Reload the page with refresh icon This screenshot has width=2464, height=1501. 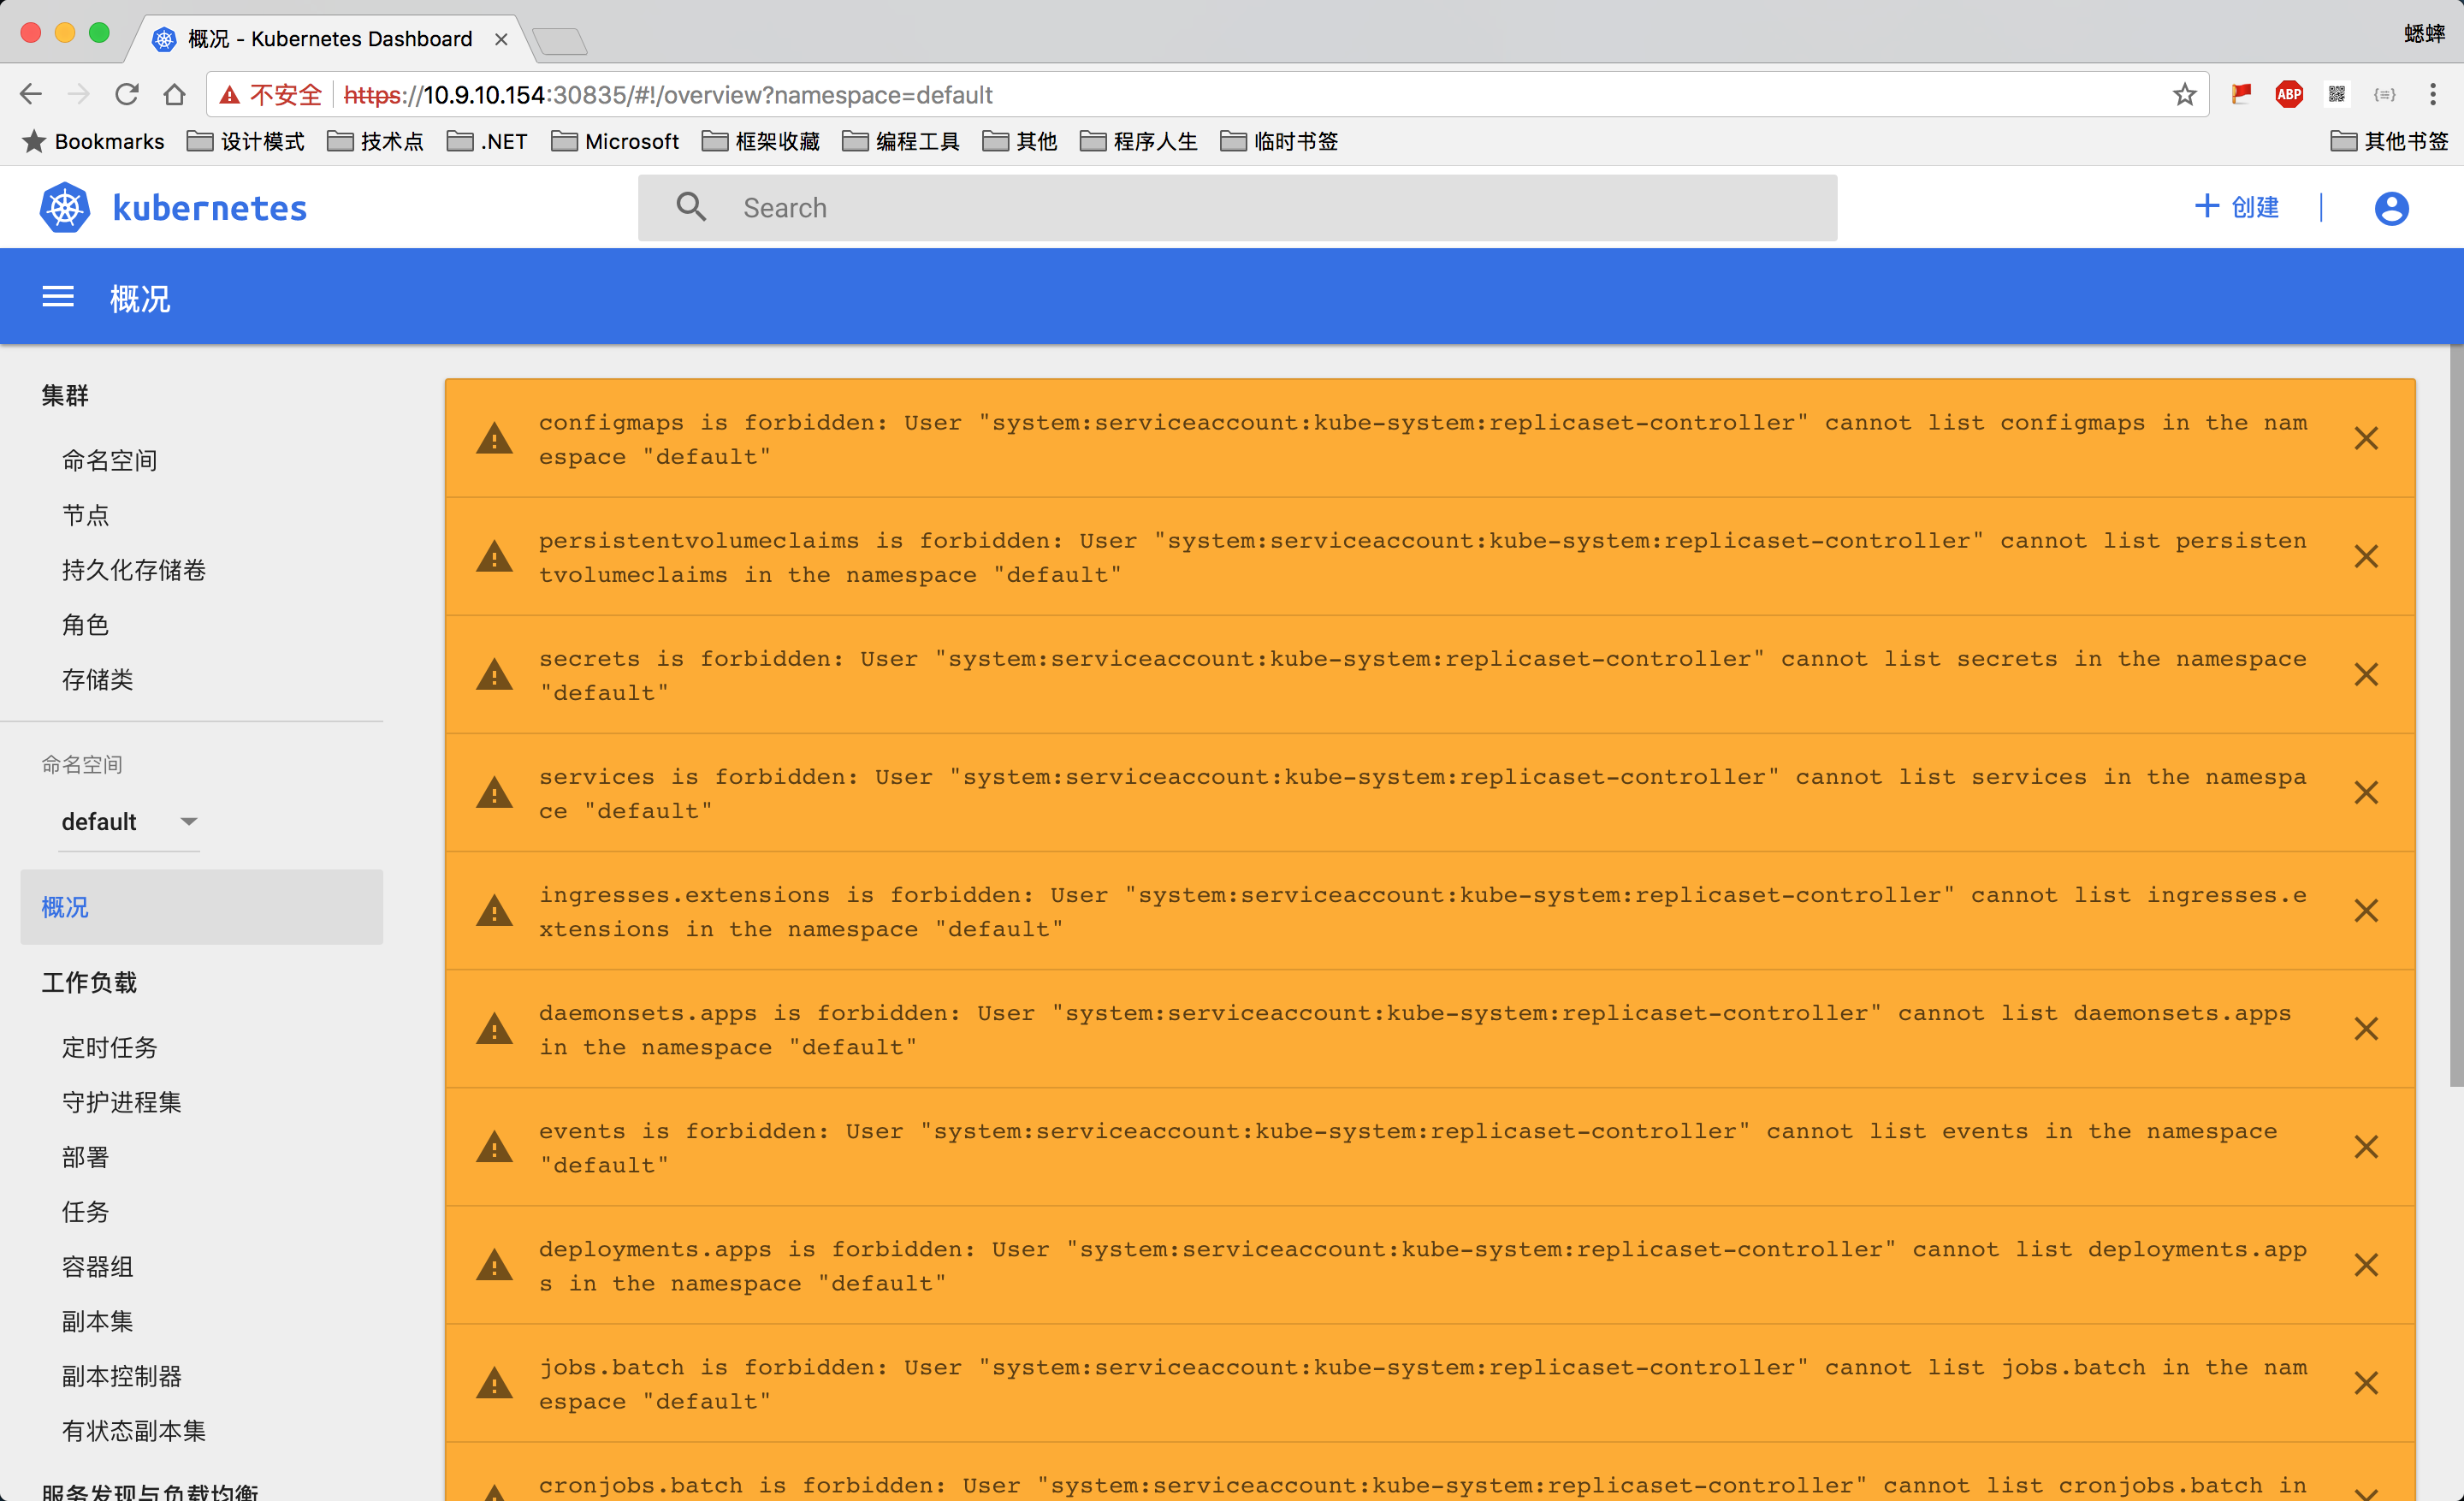[127, 95]
